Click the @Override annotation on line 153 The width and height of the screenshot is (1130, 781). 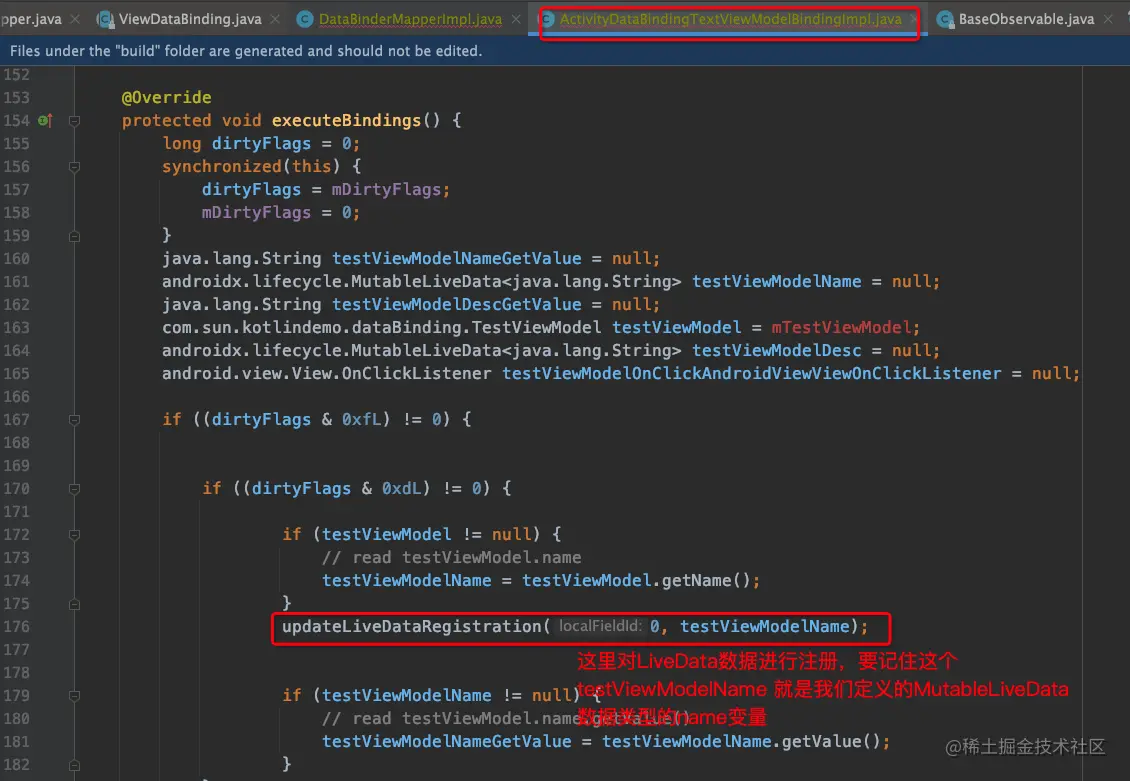(166, 97)
